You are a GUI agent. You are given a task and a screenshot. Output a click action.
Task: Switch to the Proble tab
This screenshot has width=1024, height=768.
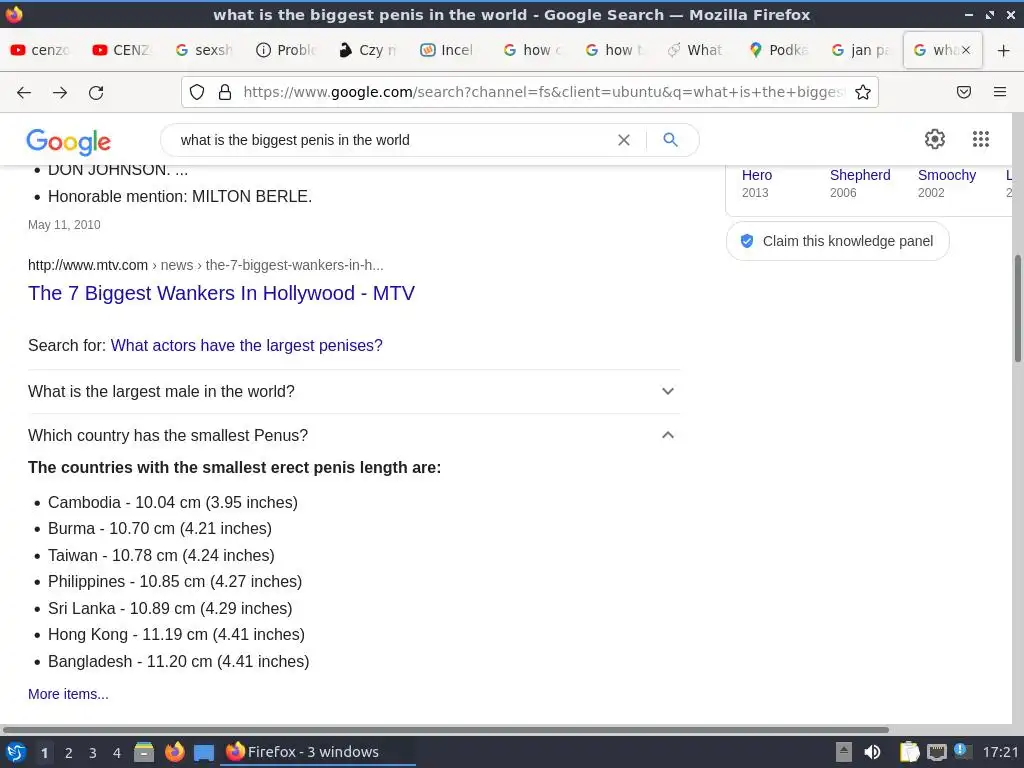click(286, 50)
